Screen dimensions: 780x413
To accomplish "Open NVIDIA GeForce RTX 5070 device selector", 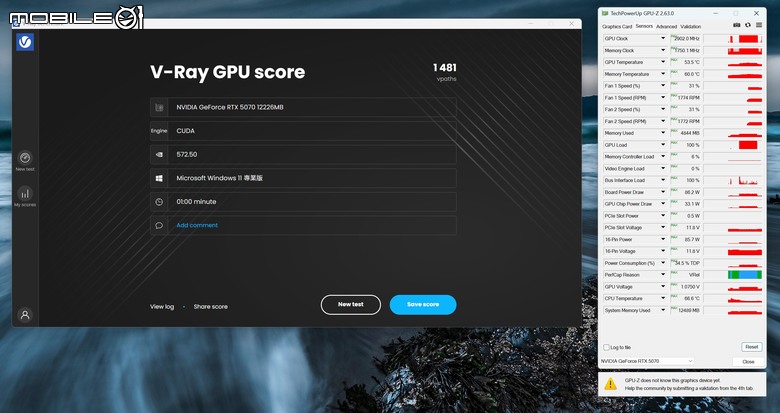I will [x=647, y=361].
